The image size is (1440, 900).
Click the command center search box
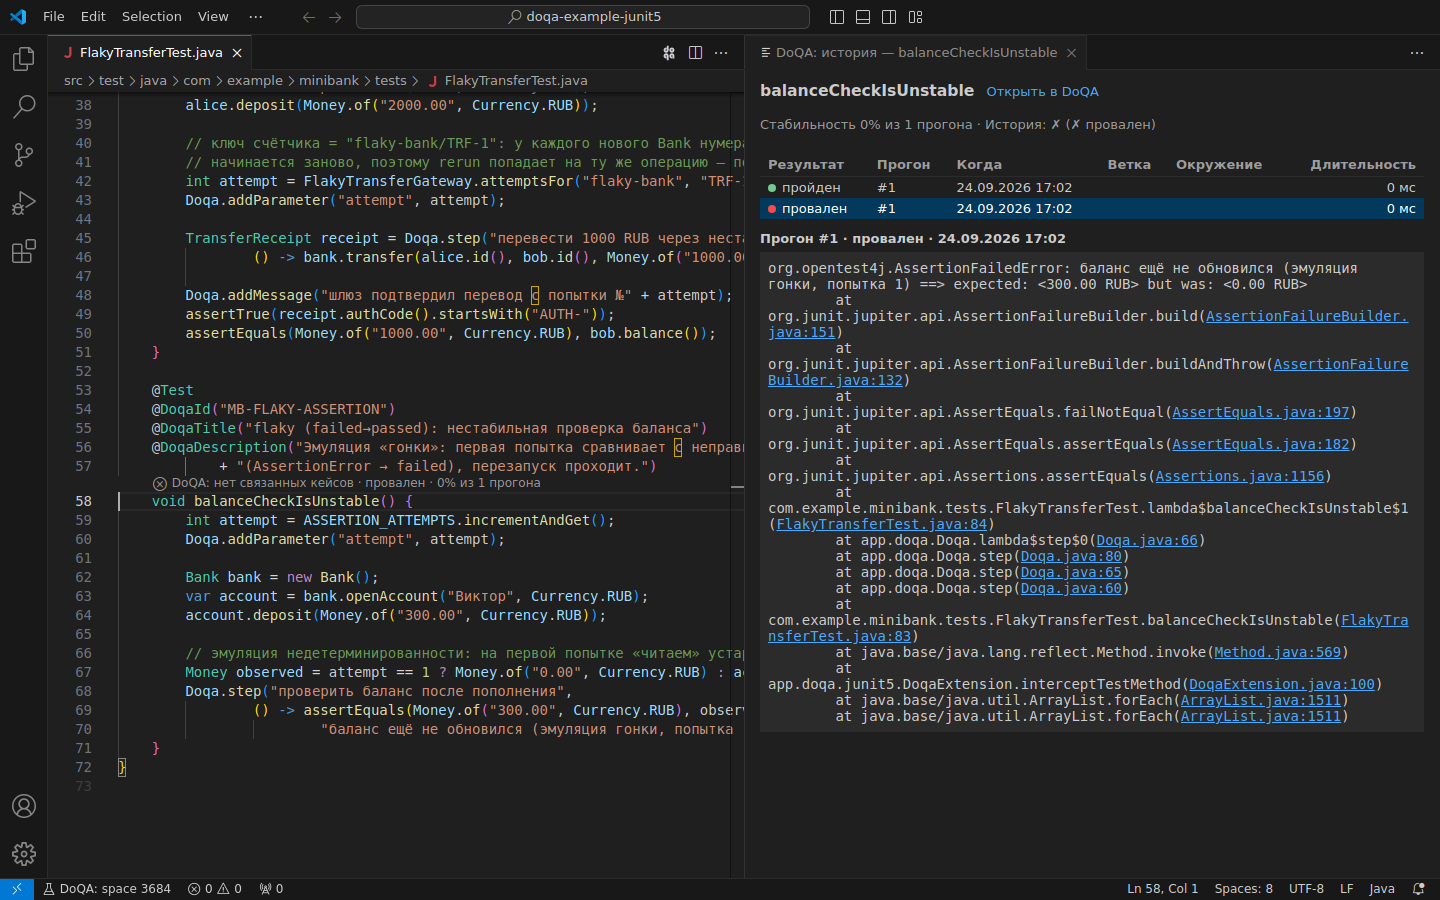coord(583,17)
